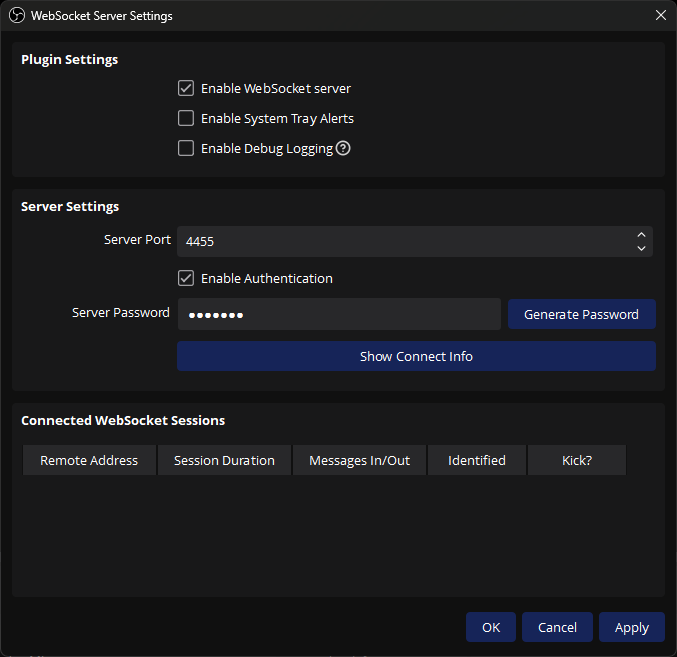677x657 pixels.
Task: Sort by Messages In/Out column
Action: click(359, 460)
